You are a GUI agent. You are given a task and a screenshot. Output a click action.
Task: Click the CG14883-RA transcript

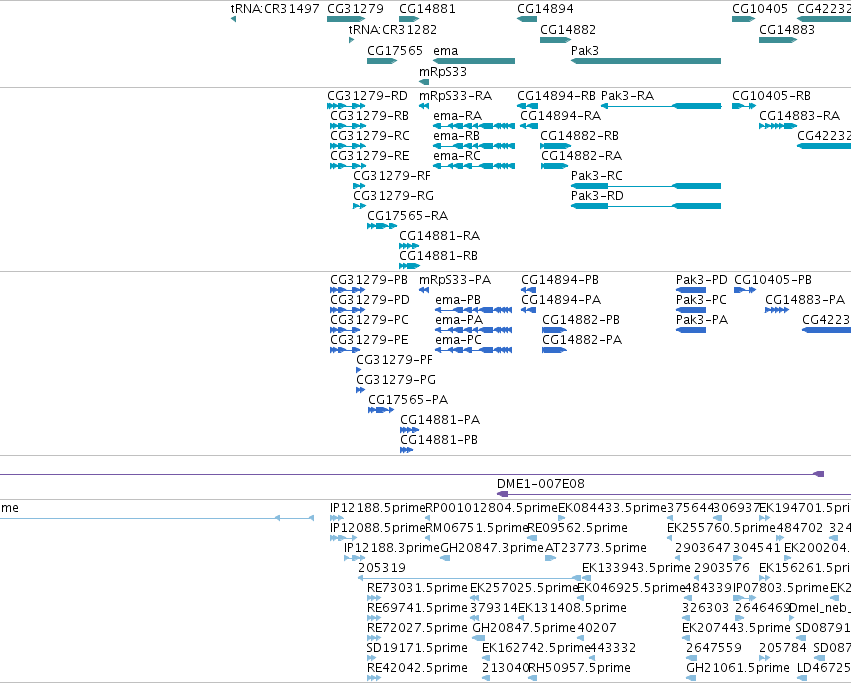(x=778, y=126)
